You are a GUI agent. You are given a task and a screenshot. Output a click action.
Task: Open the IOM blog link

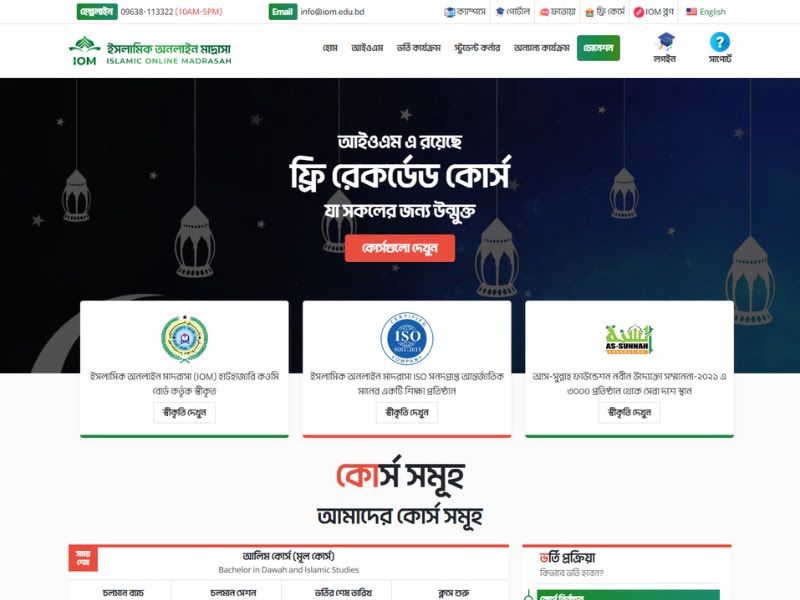pyautogui.click(x=653, y=12)
